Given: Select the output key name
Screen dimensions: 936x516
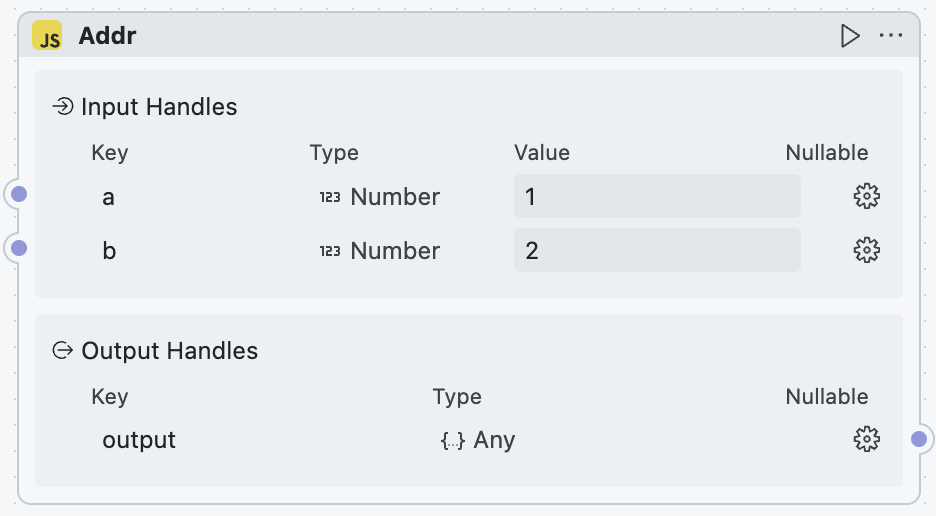Looking at the screenshot, I should 139,440.
